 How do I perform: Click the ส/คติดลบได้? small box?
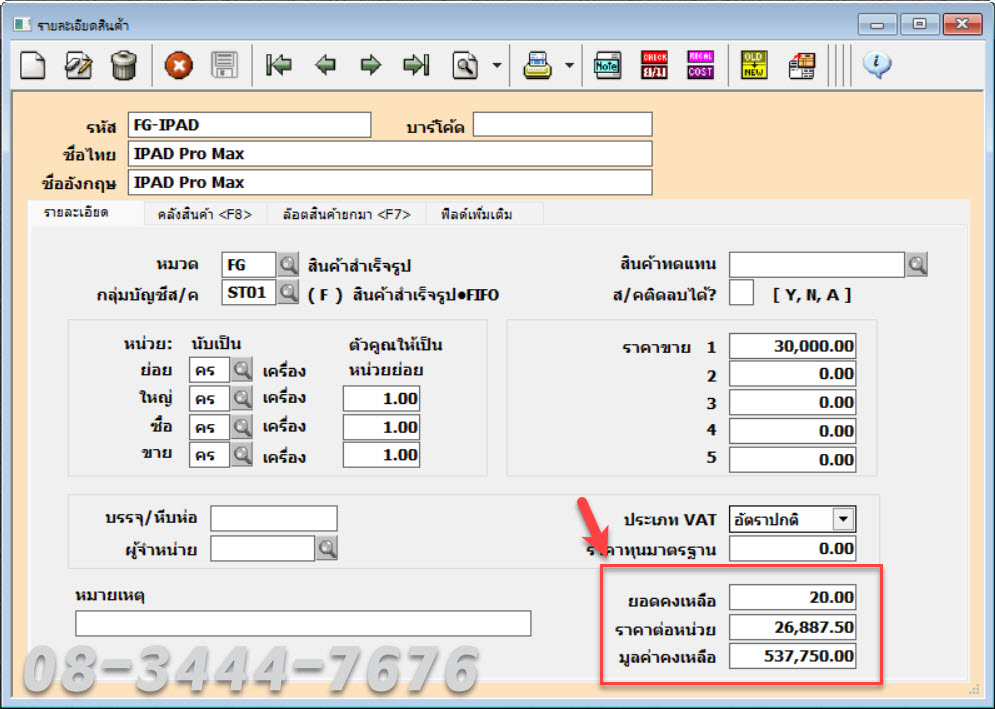click(x=741, y=293)
